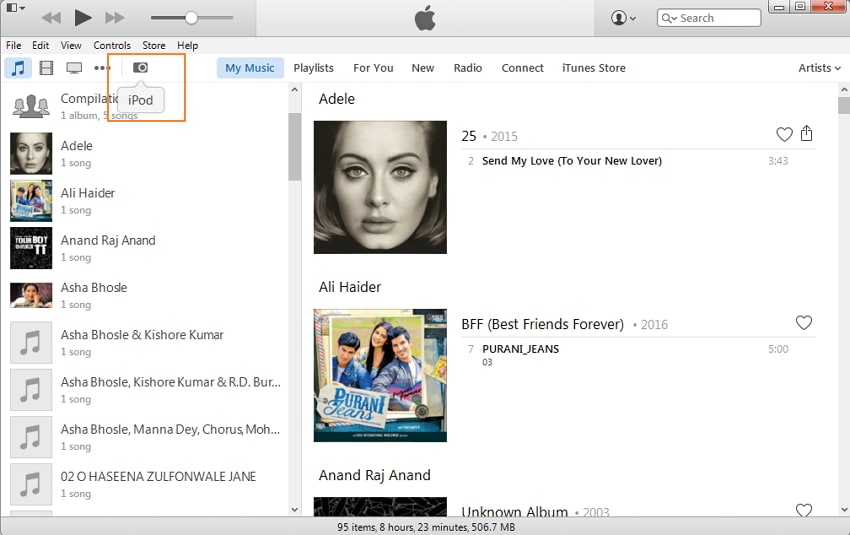Viewport: 850px width, 535px height.
Task: Love the Unknown Album heart icon
Action: click(803, 510)
